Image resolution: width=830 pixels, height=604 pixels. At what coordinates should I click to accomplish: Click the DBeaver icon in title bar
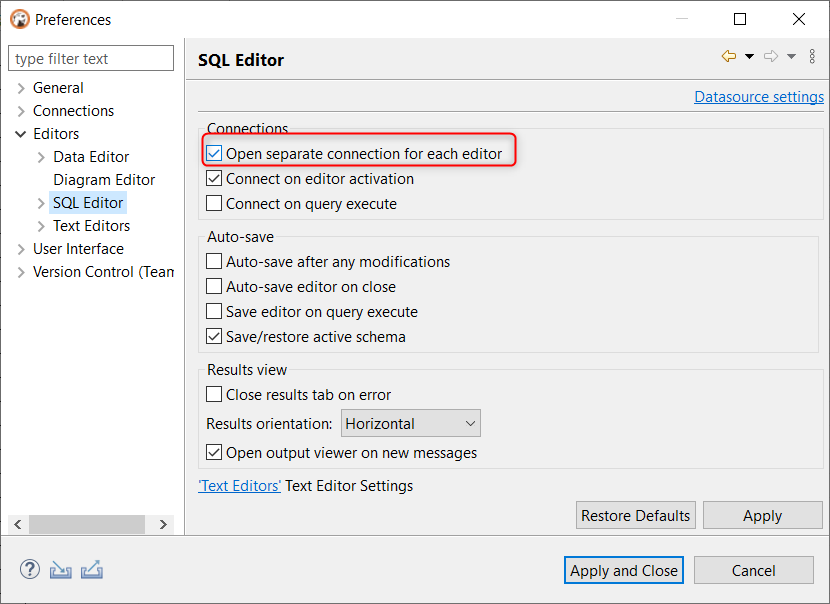[20, 19]
